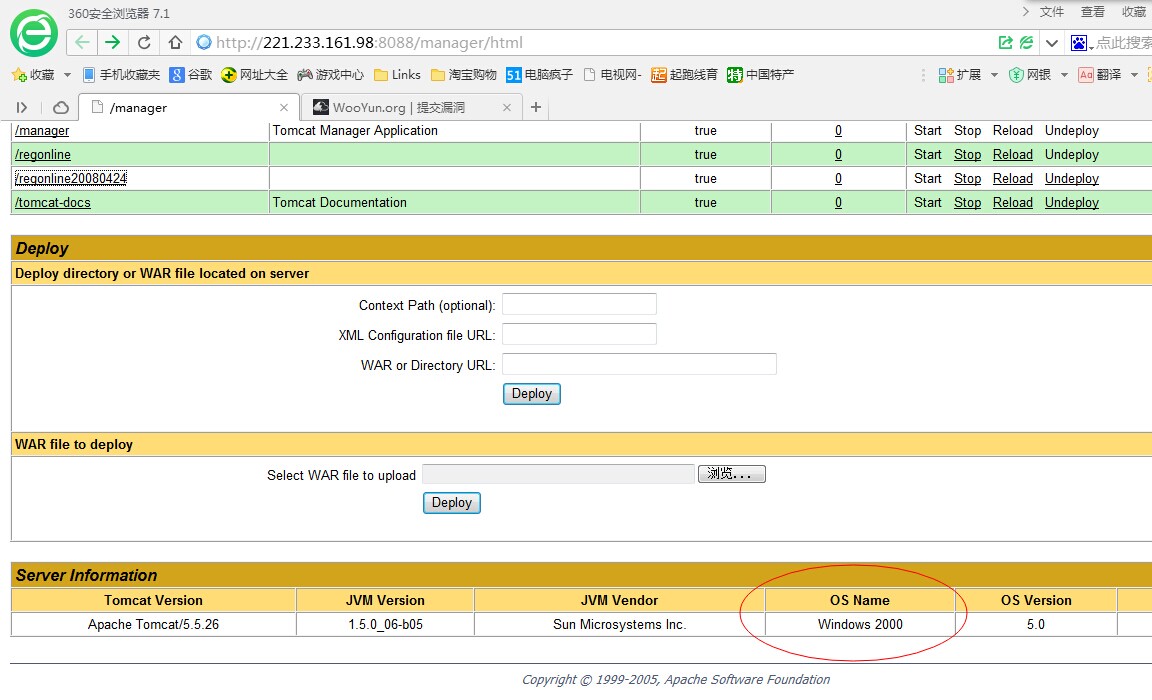Click the share icon in address bar
Screen dimensions: 1152x700
coord(1005,43)
